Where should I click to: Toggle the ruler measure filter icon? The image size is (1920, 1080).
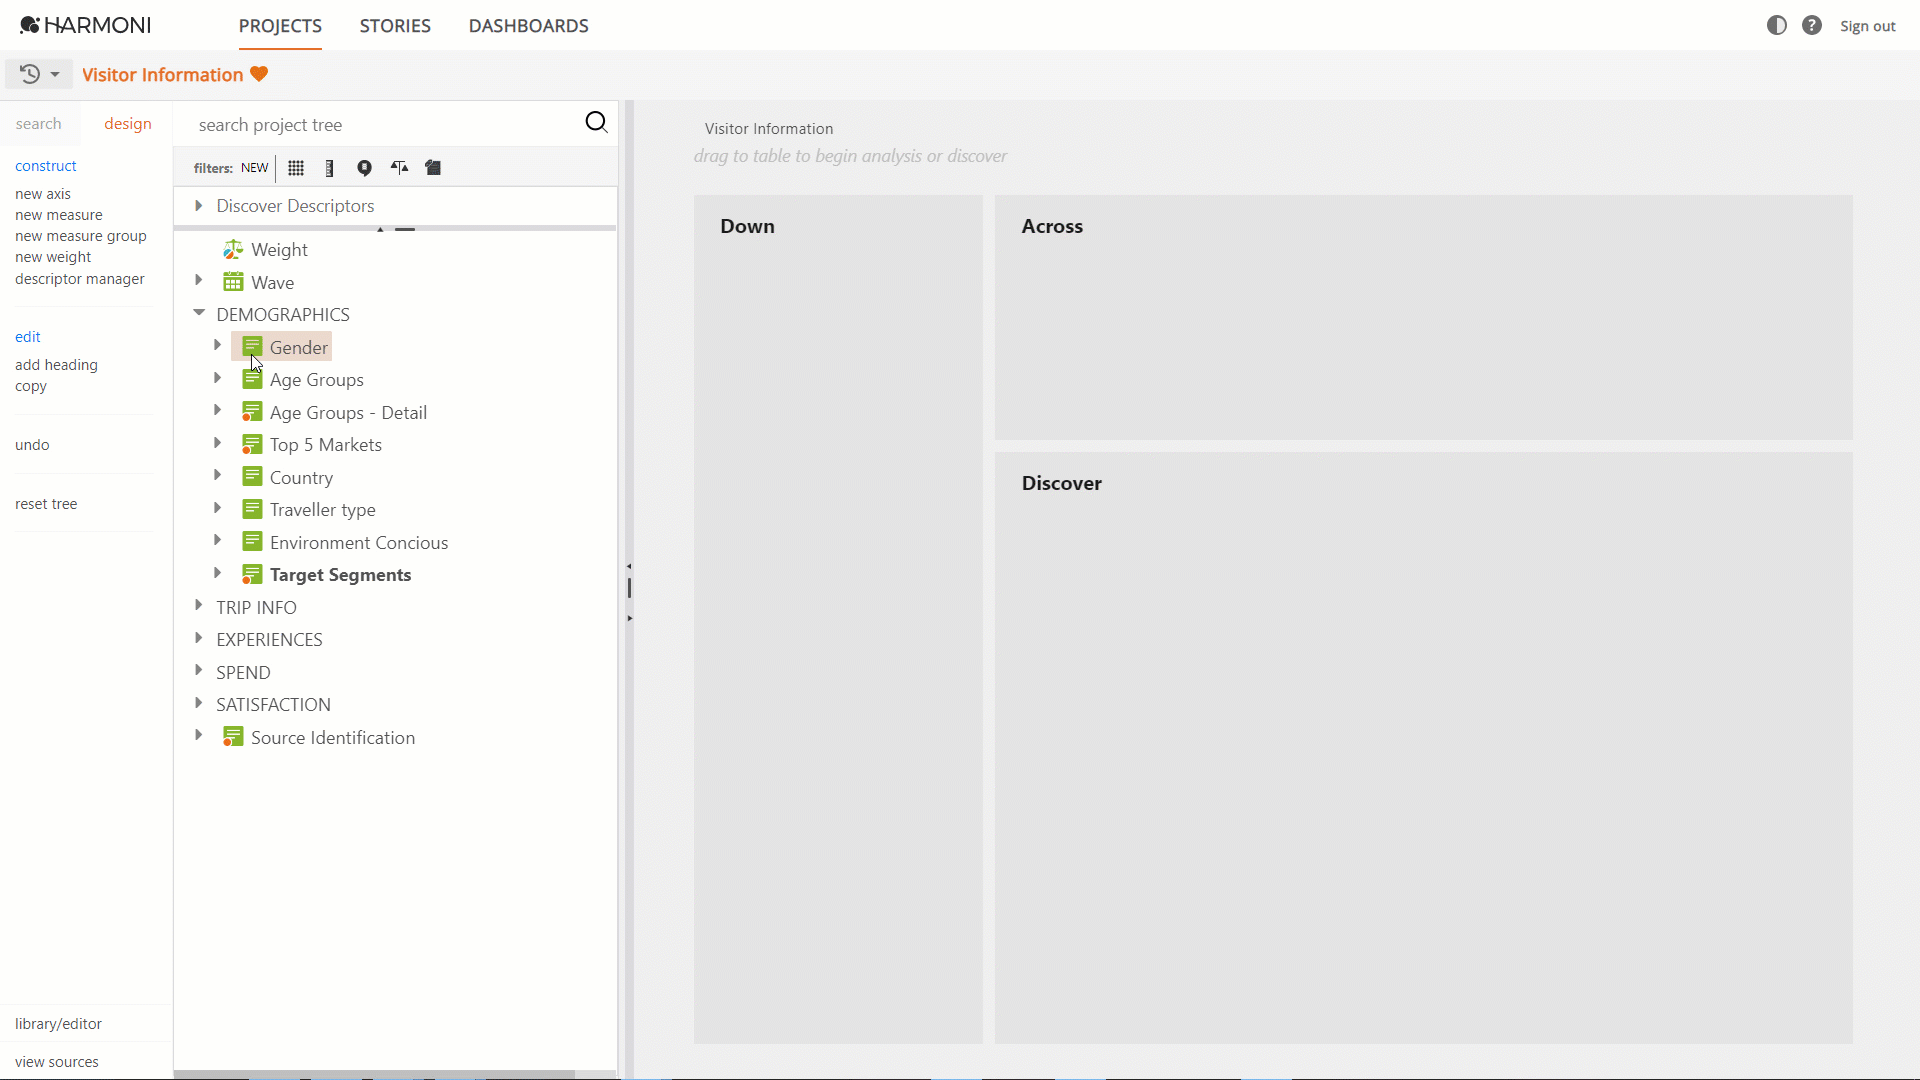pyautogui.click(x=329, y=168)
